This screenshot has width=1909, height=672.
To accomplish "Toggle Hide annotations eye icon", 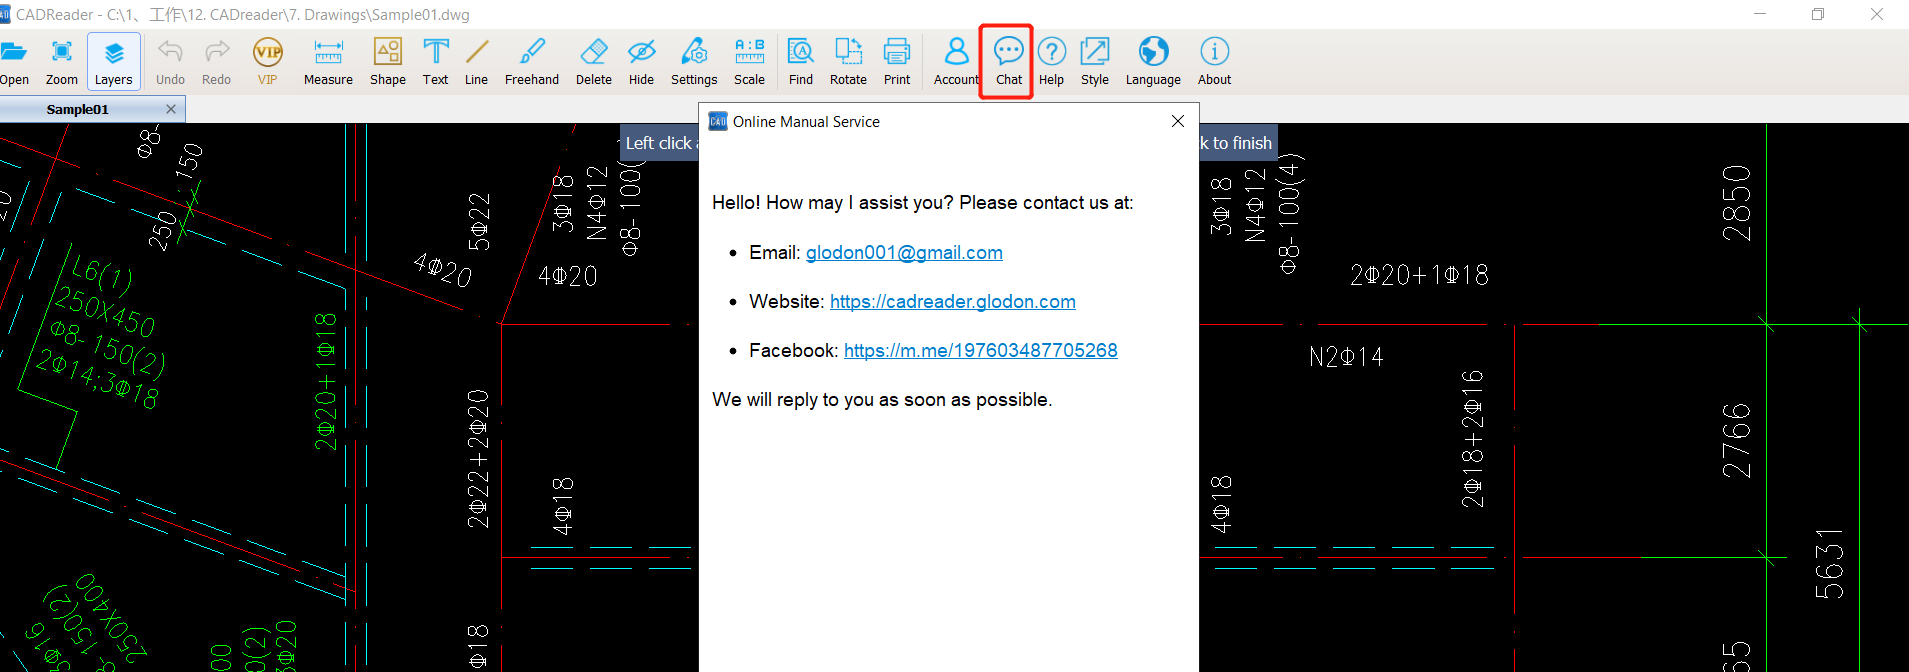I will 641,62.
